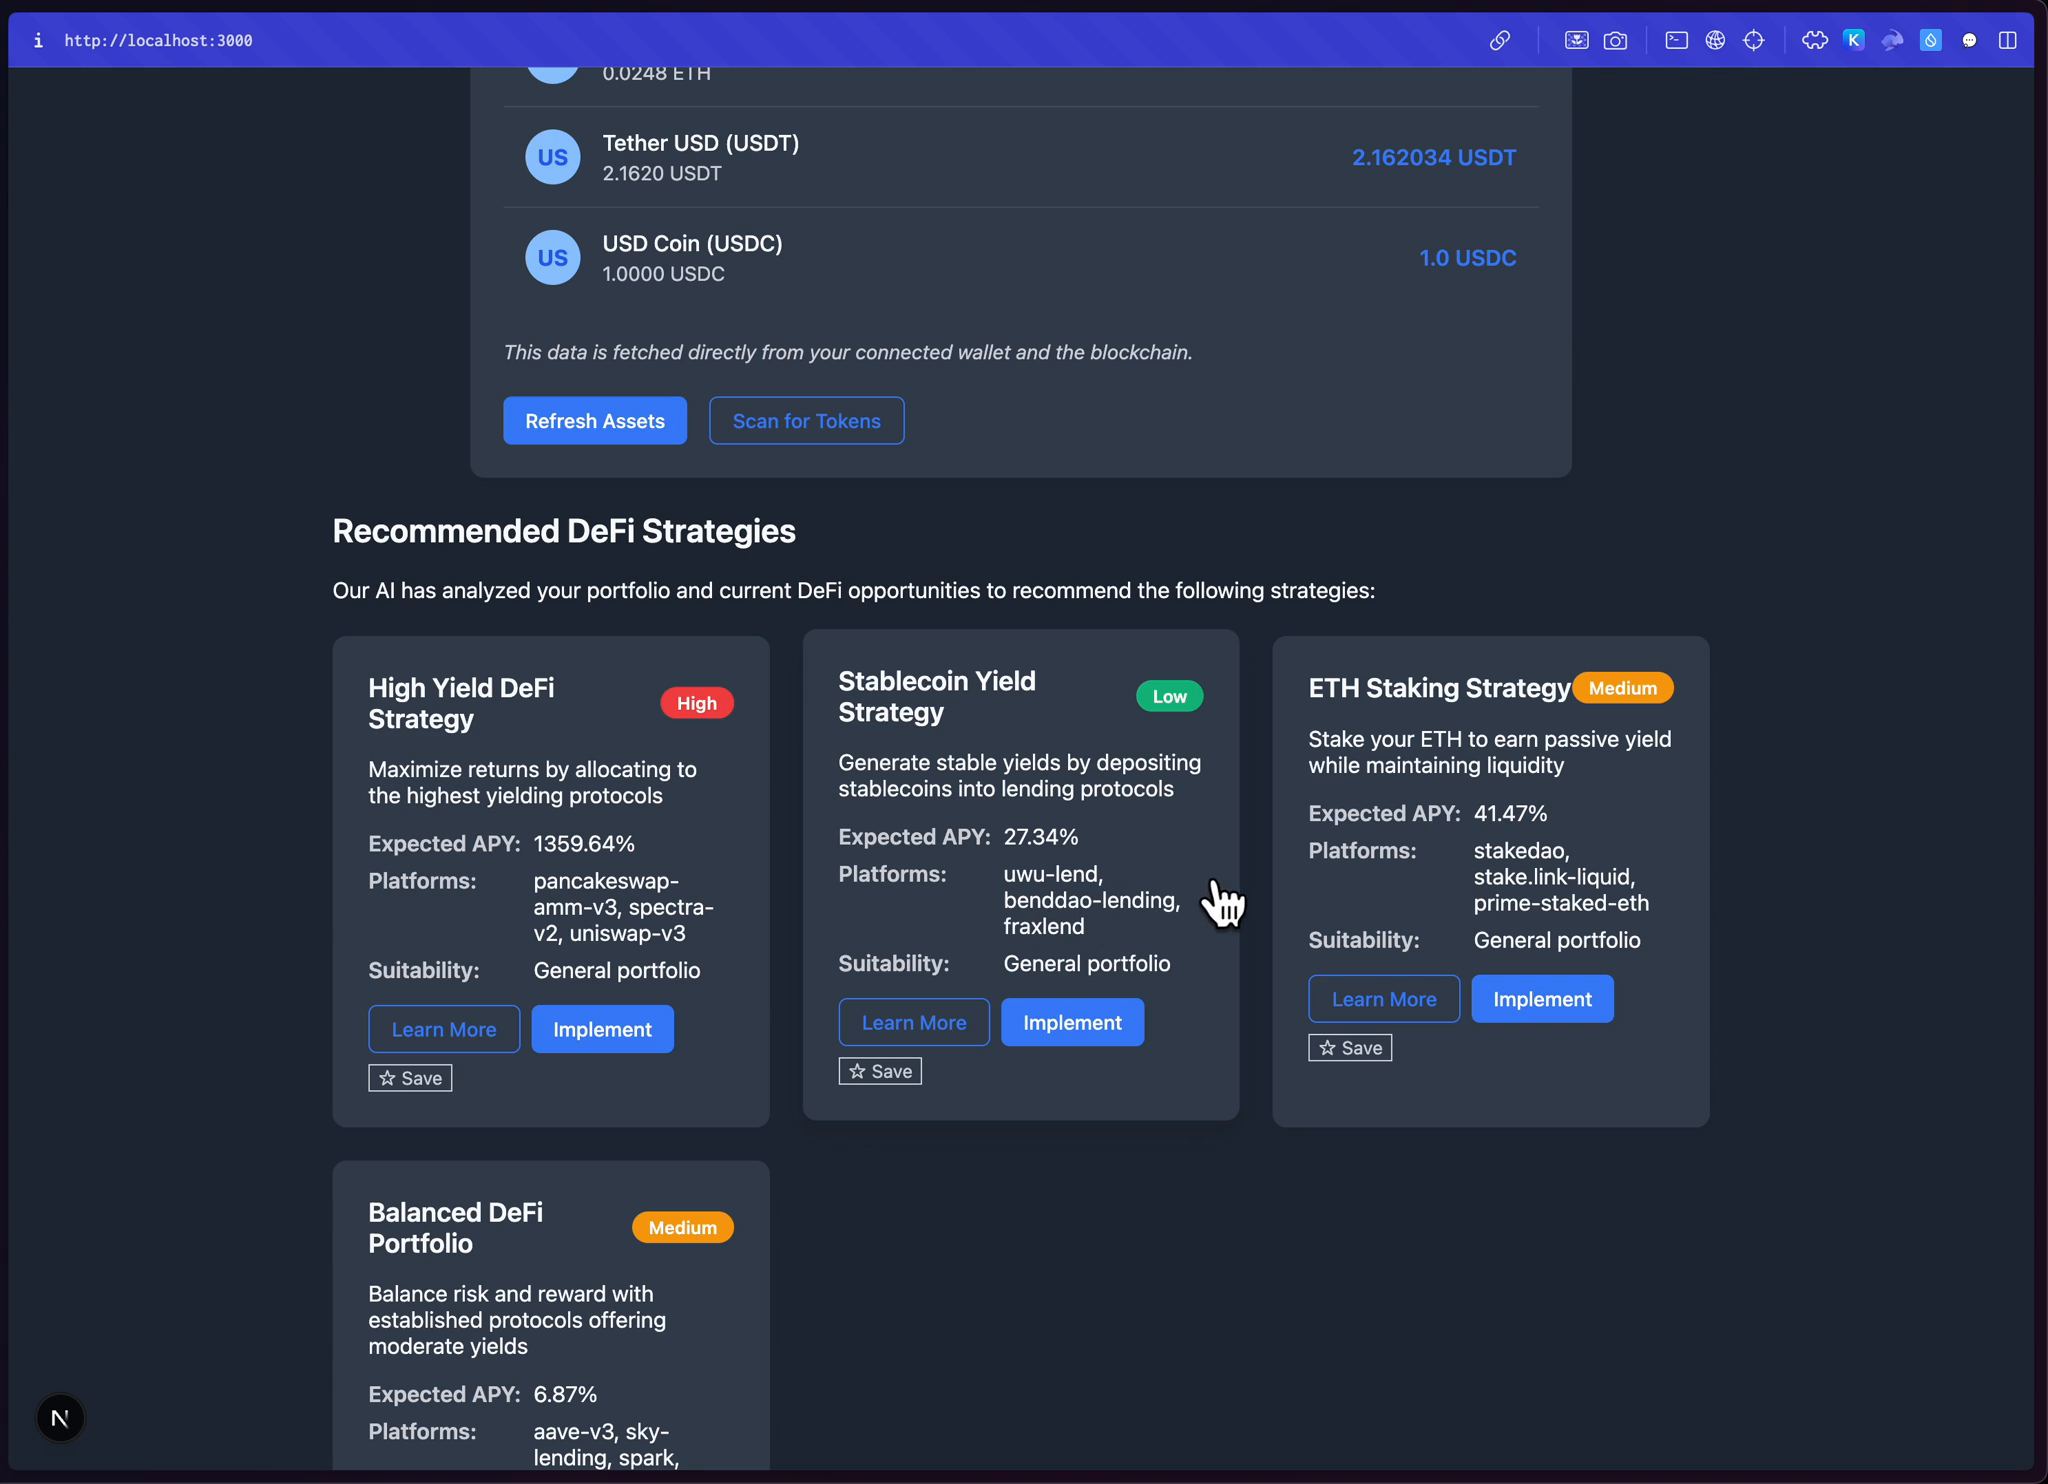The image size is (2048, 1484).
Task: Click the site info icon beside the URL
Action: [x=38, y=40]
